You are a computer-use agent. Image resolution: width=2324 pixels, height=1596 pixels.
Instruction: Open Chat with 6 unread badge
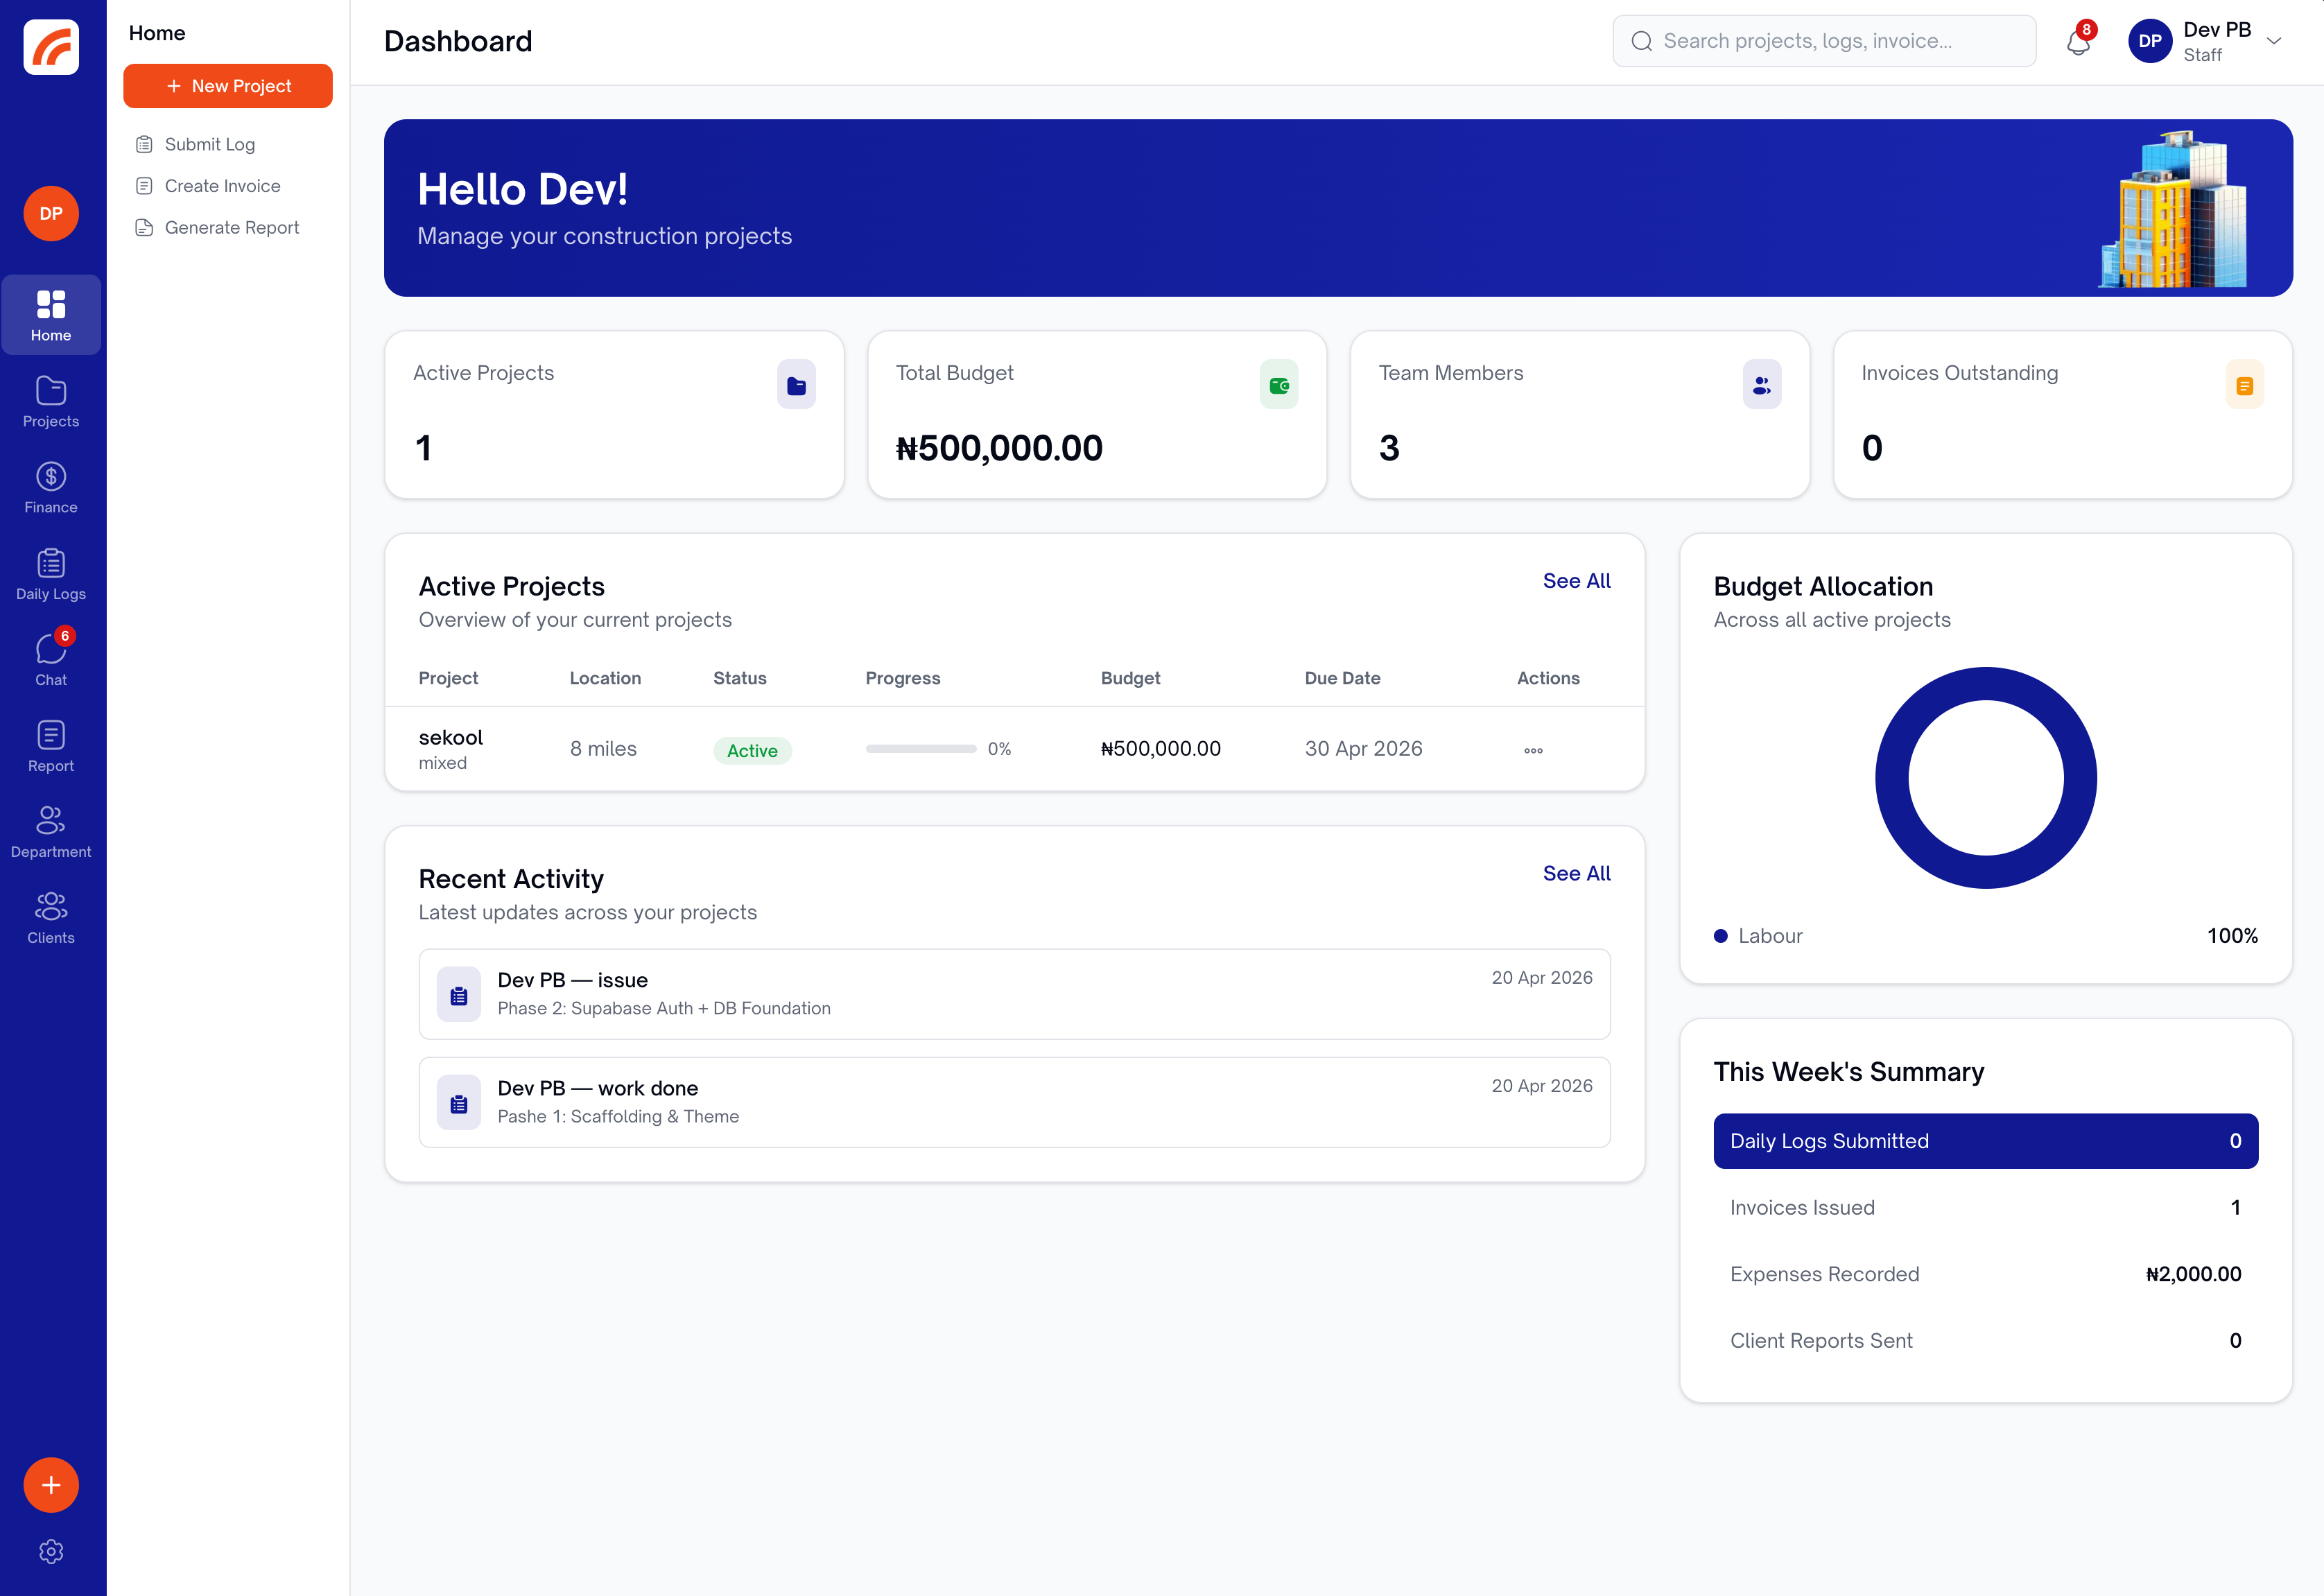(x=51, y=660)
